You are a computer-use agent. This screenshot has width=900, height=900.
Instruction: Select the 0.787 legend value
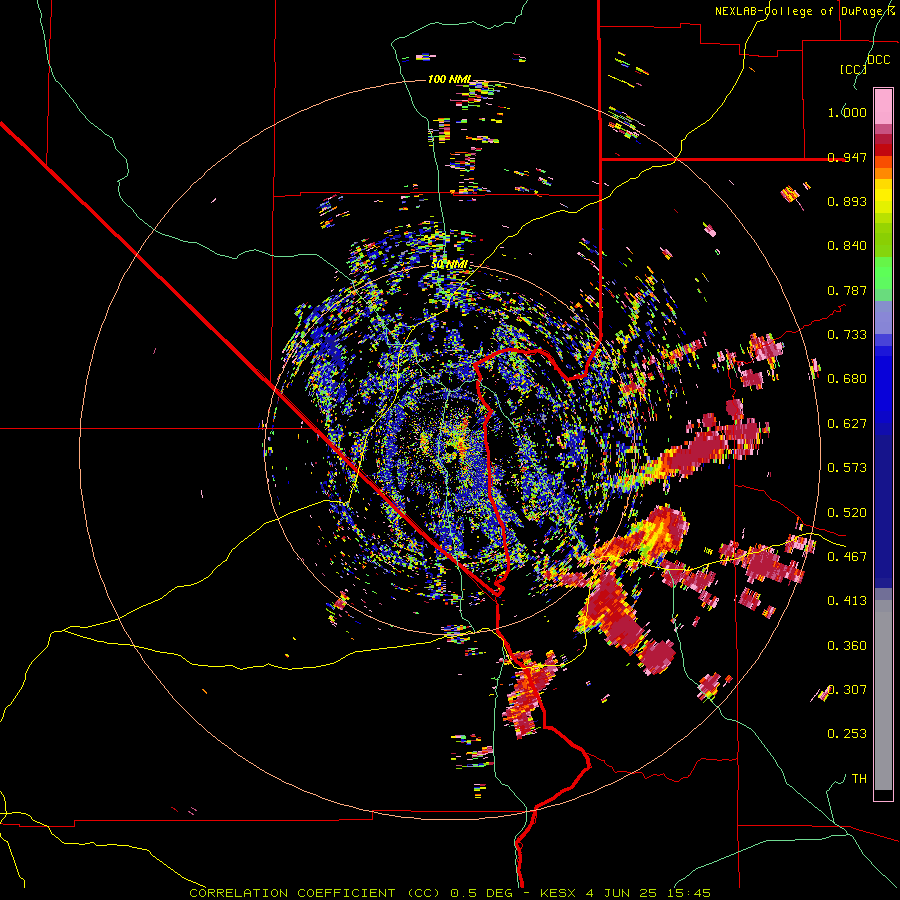tap(847, 290)
